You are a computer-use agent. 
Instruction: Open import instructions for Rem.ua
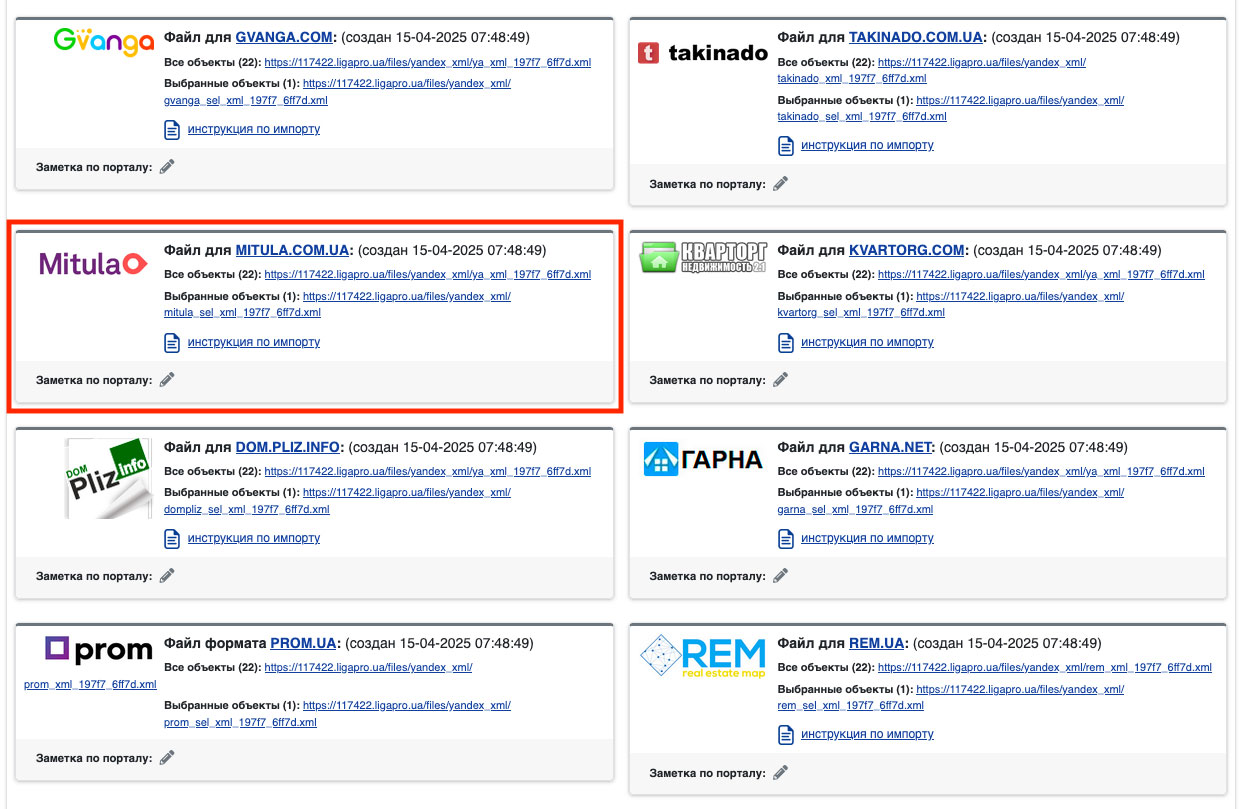click(x=867, y=734)
